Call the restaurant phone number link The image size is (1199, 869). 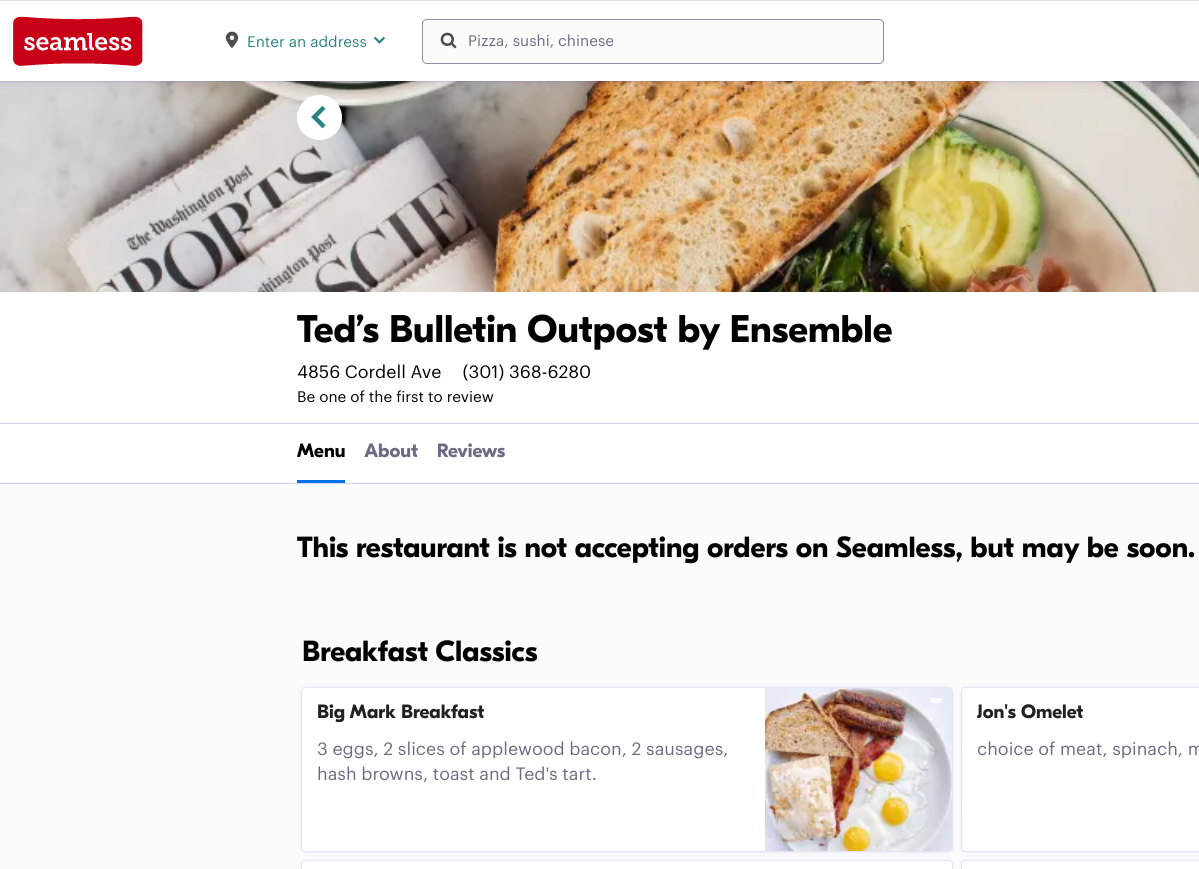pyautogui.click(x=526, y=371)
